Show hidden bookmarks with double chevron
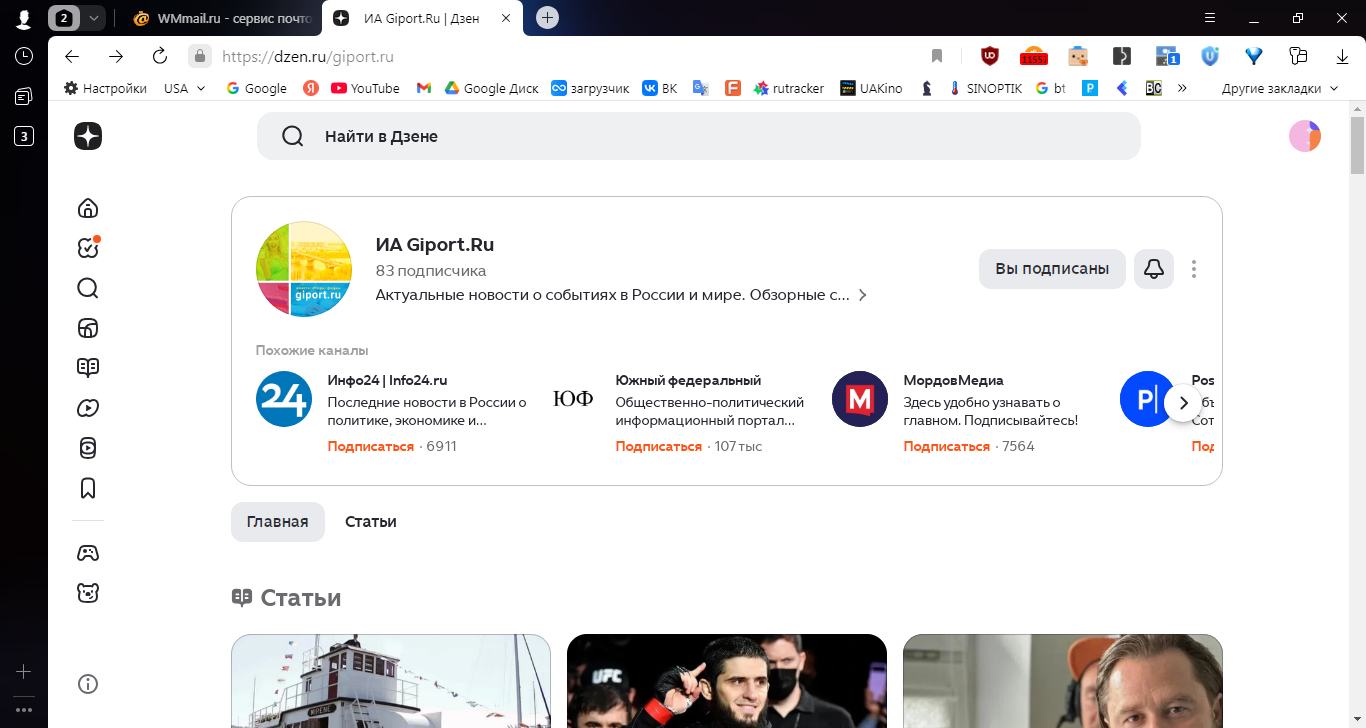The height and width of the screenshot is (728, 1366). click(1183, 88)
